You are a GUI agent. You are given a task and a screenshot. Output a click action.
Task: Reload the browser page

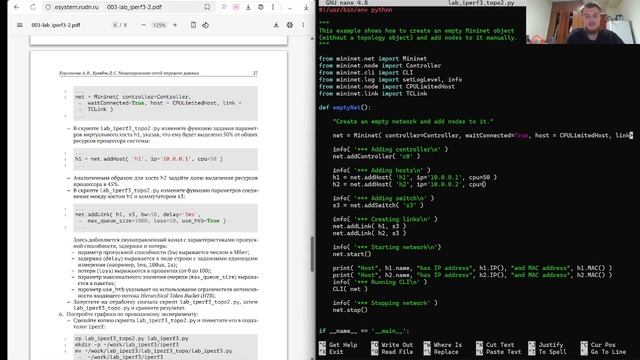pyautogui.click(x=33, y=7)
